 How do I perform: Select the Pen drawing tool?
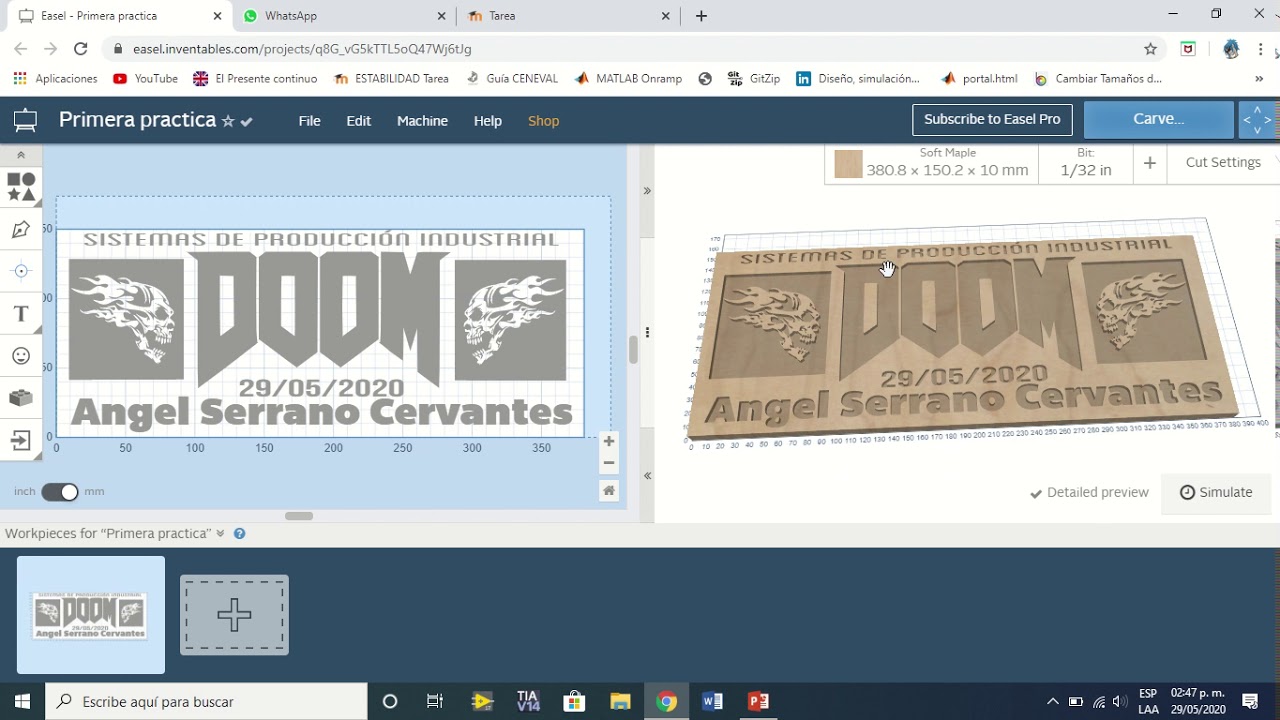pyautogui.click(x=21, y=229)
